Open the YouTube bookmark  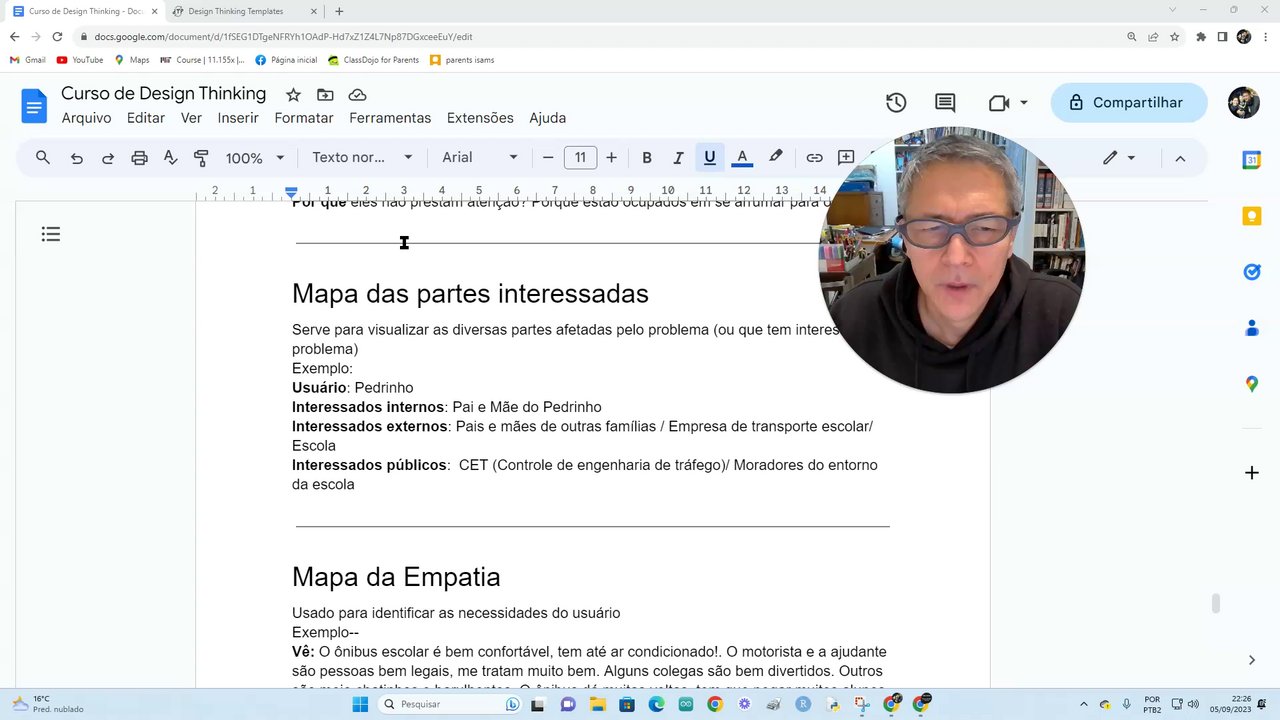80,60
